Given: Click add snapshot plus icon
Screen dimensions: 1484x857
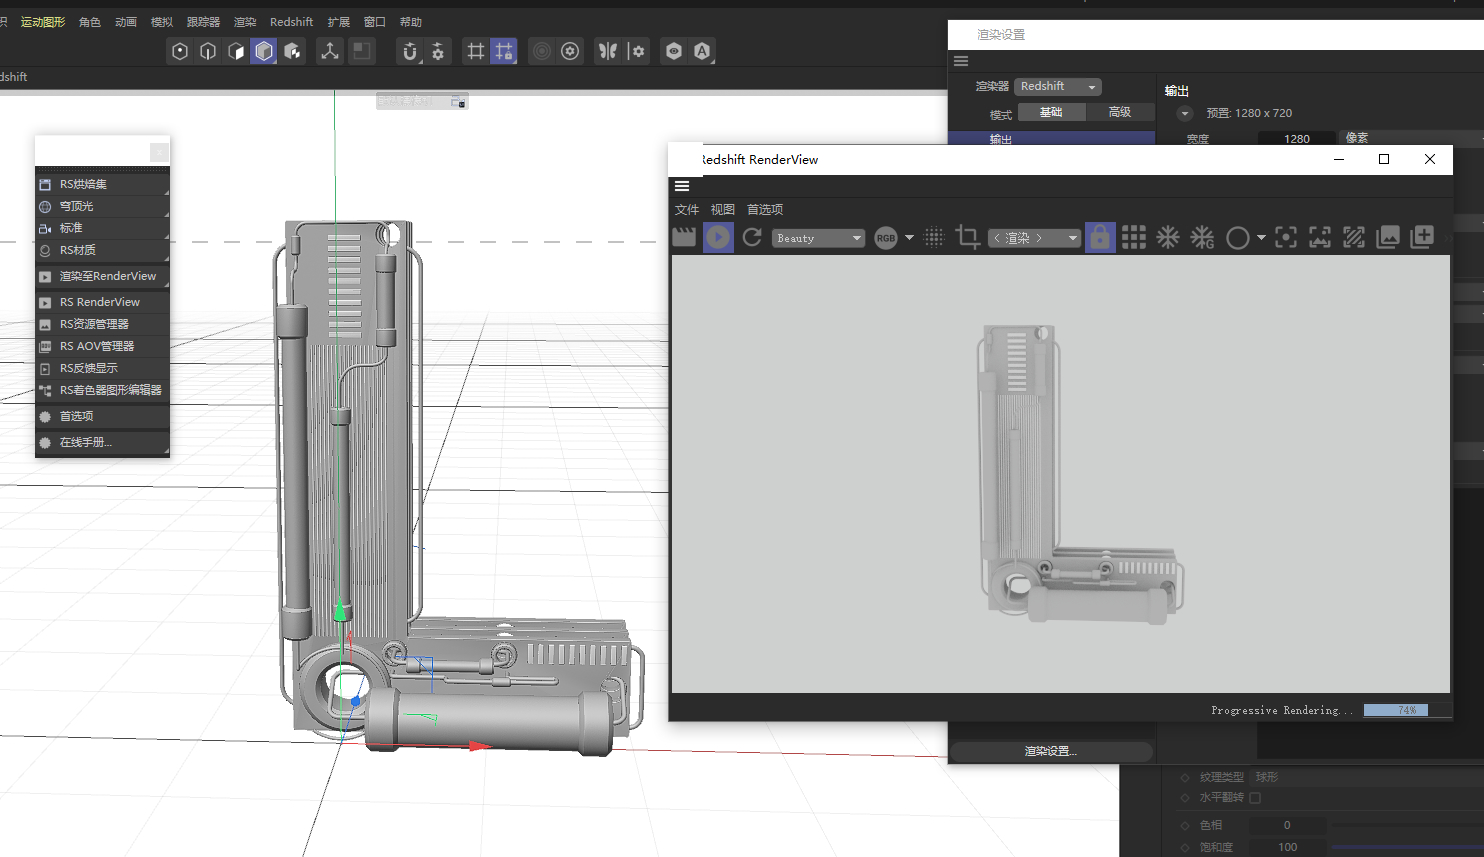Looking at the screenshot, I should coord(1422,237).
